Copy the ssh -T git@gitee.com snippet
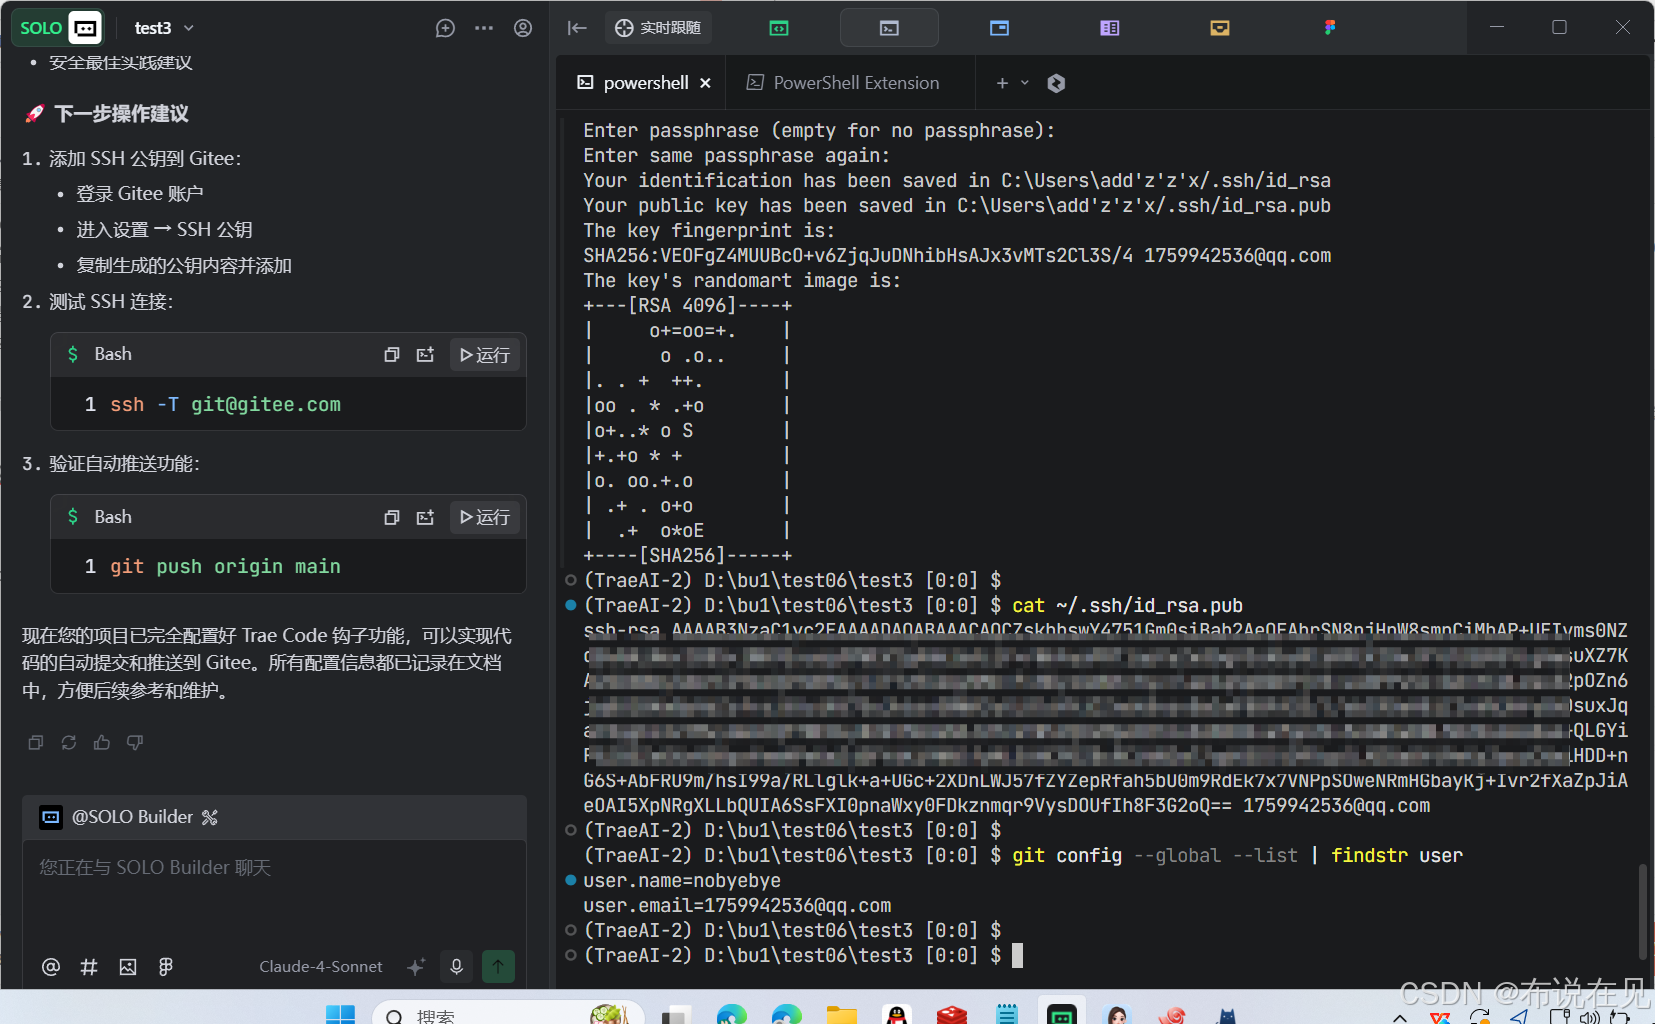Image resolution: width=1655 pixels, height=1024 pixels. tap(392, 355)
